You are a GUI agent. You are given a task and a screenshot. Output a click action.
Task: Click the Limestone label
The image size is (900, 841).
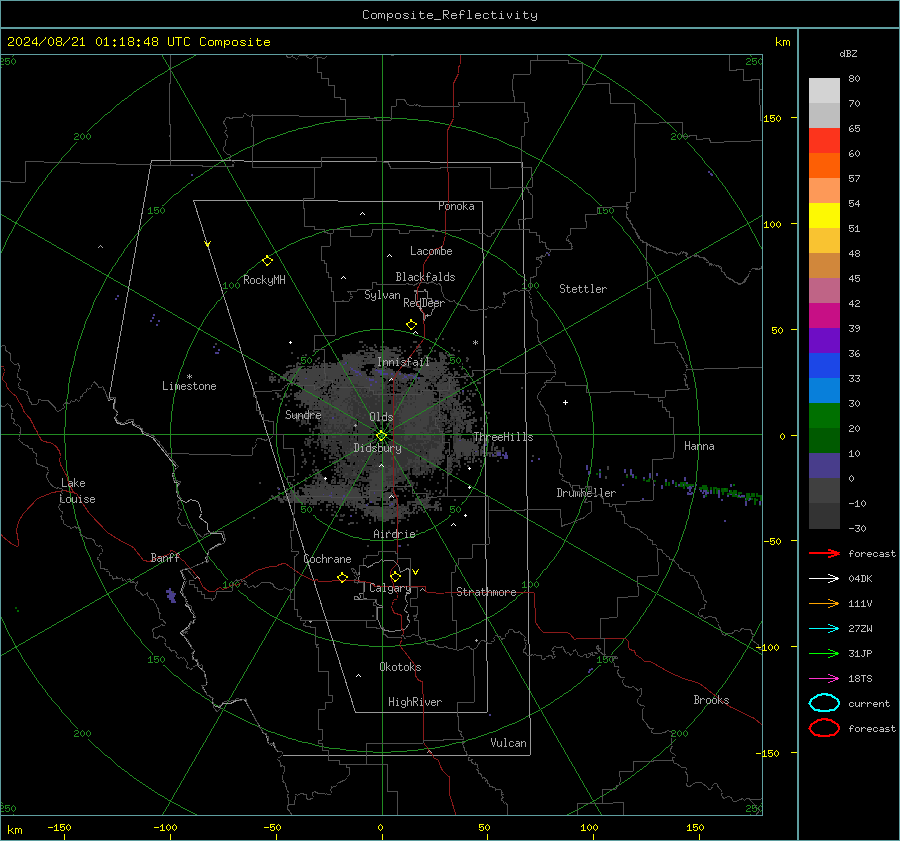189,386
